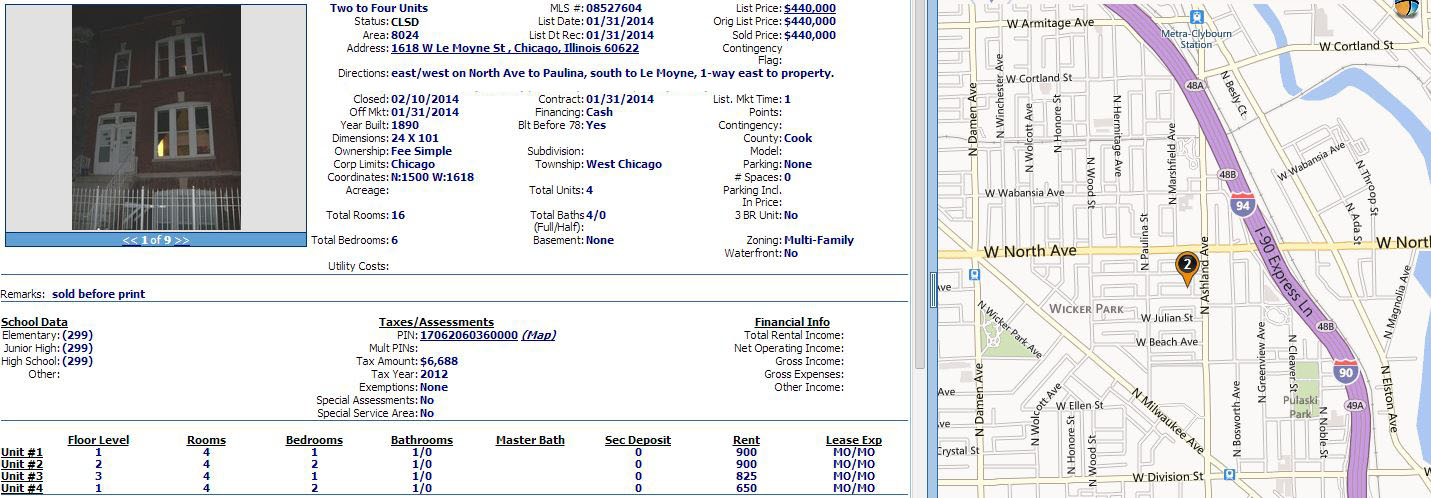Click the County value Cook
Image resolution: width=1431 pixels, height=498 pixels.
[x=798, y=138]
